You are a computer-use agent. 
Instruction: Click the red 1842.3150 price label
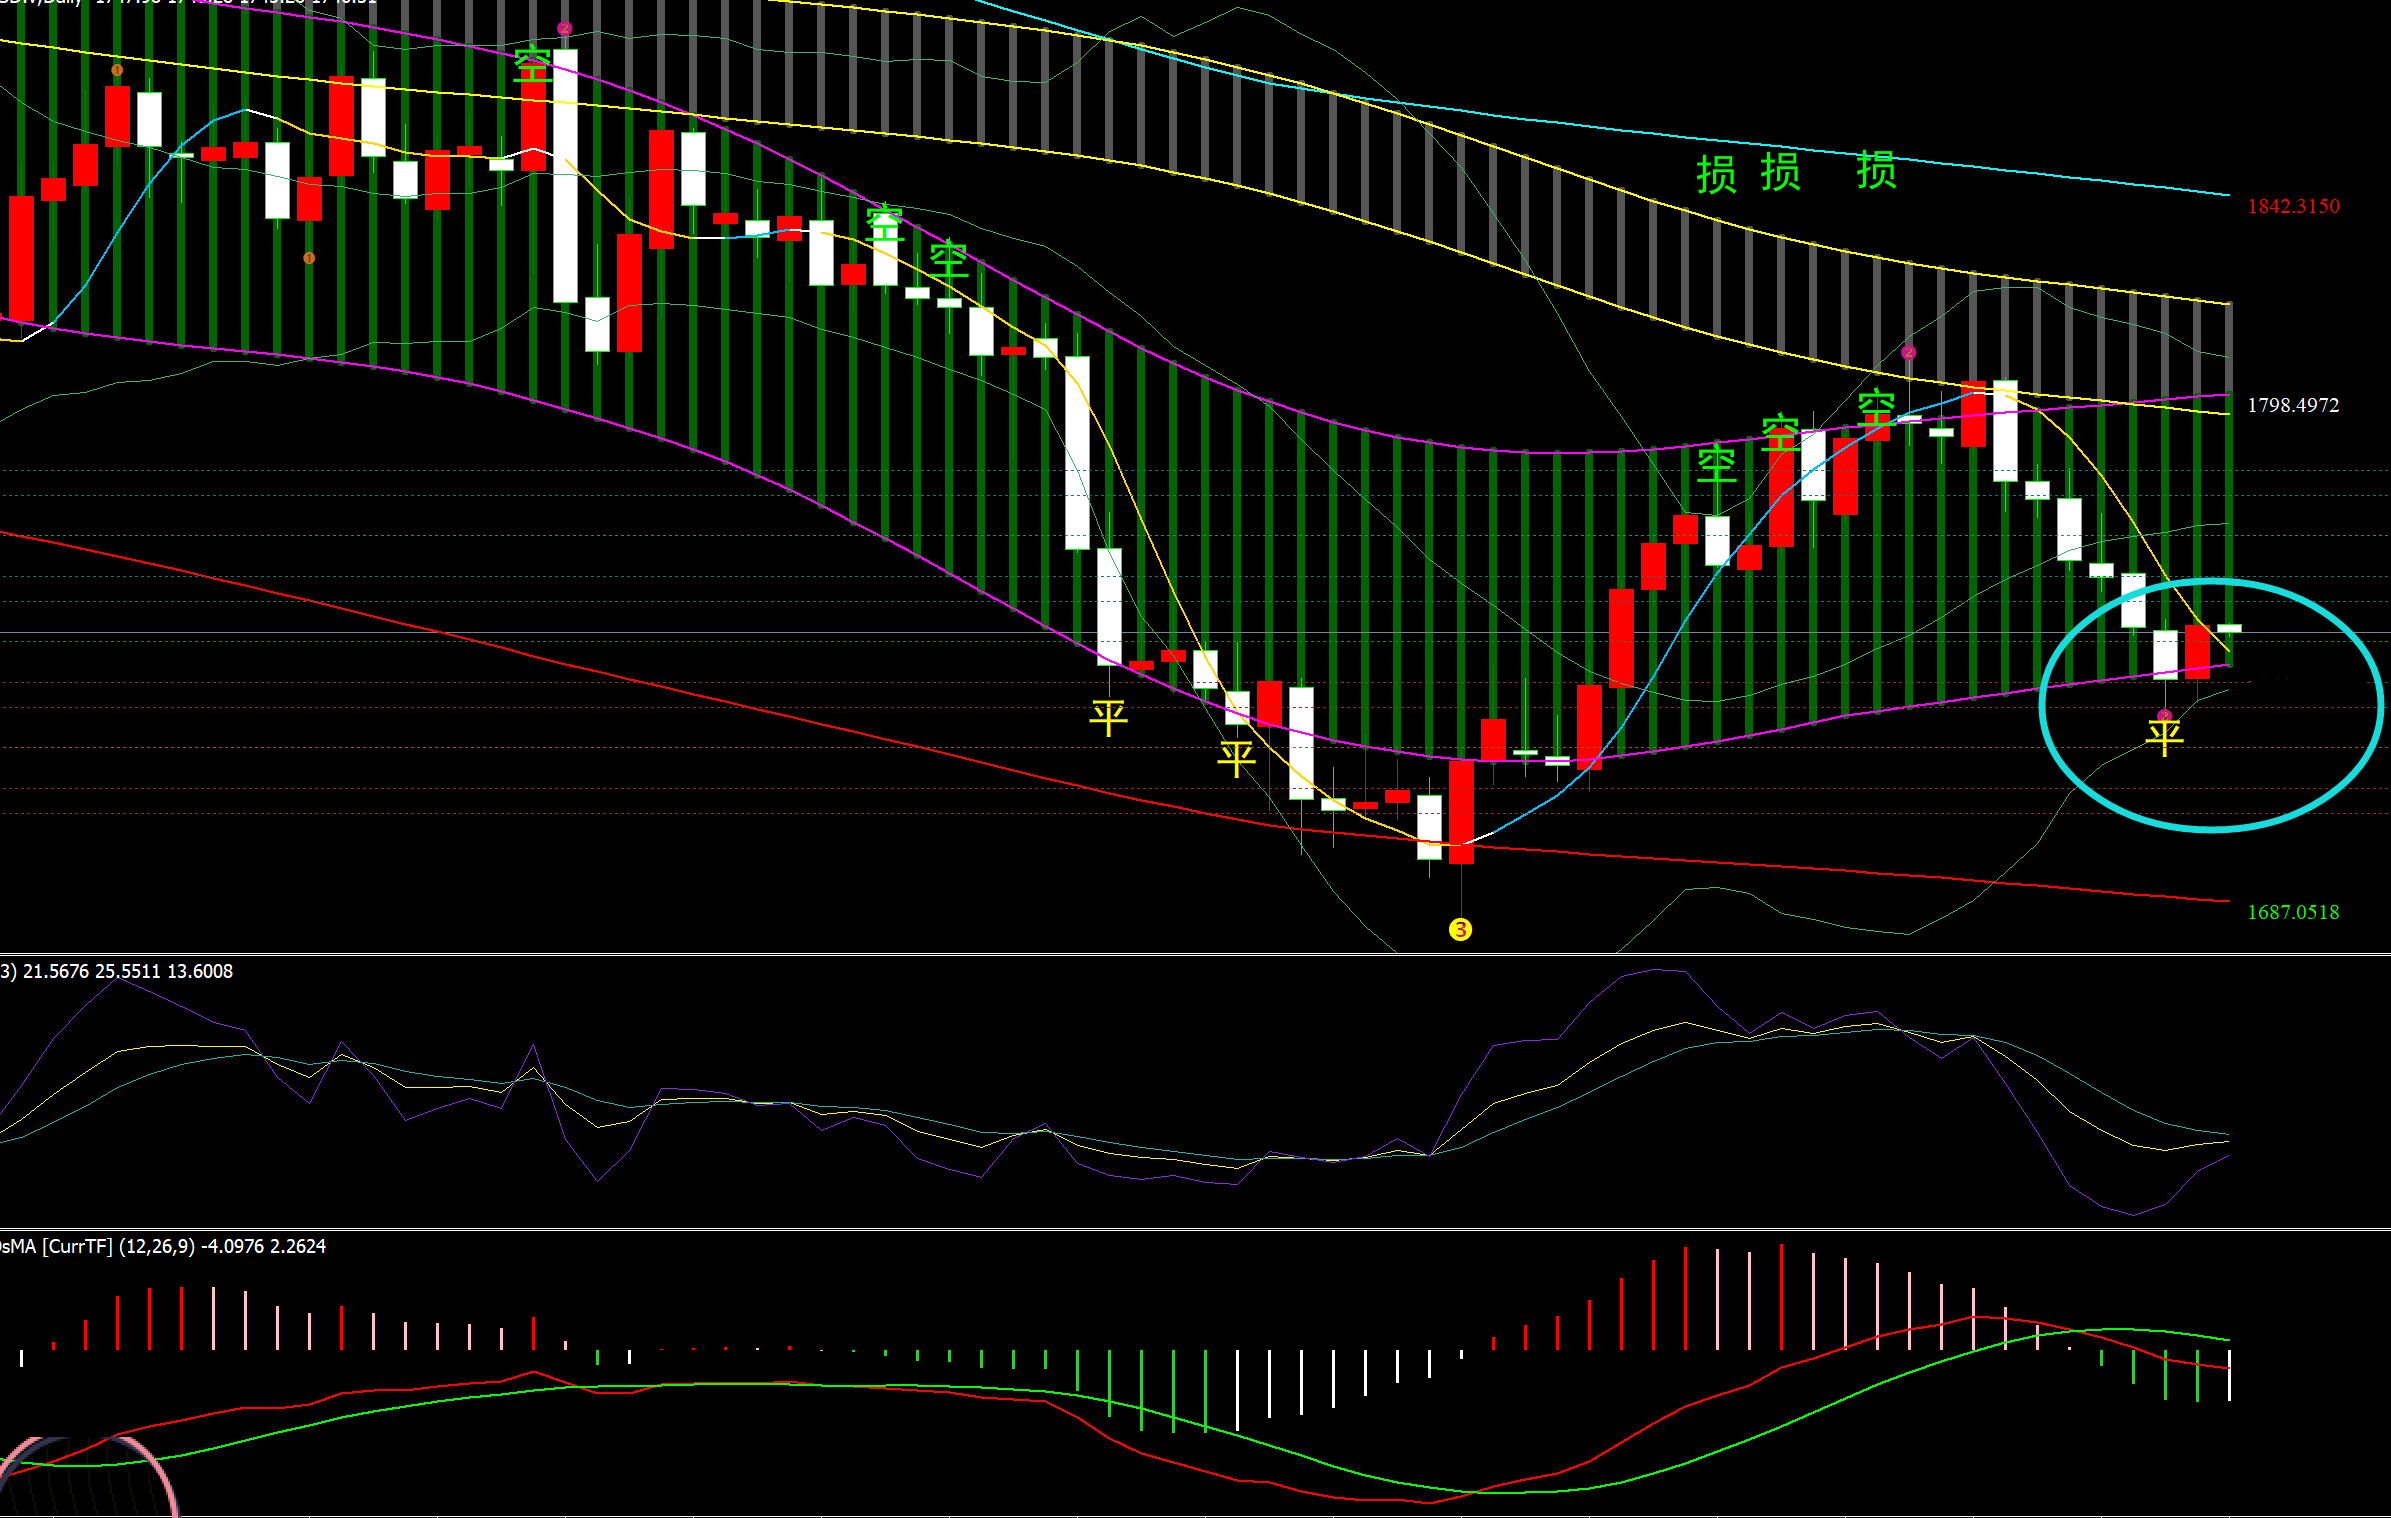click(2293, 206)
